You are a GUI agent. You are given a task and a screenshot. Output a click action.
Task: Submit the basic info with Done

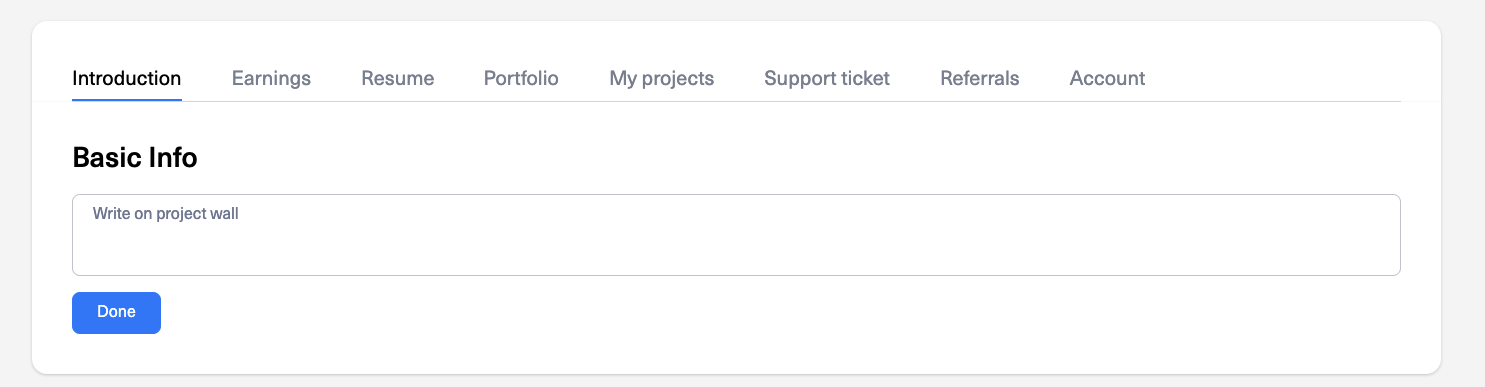[x=116, y=312]
